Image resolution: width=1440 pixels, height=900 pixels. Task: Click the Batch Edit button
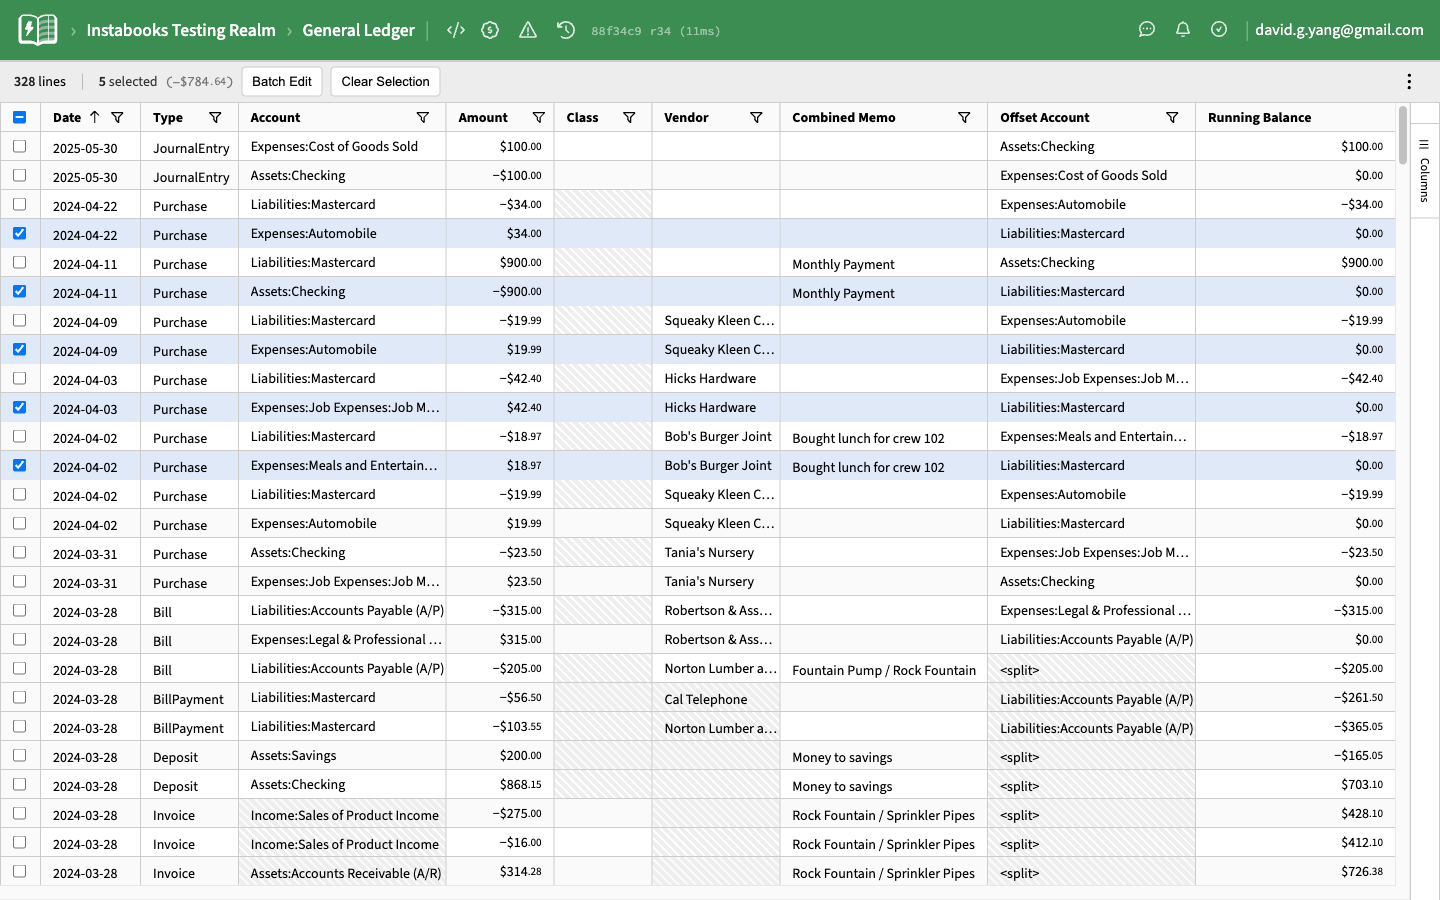point(282,82)
